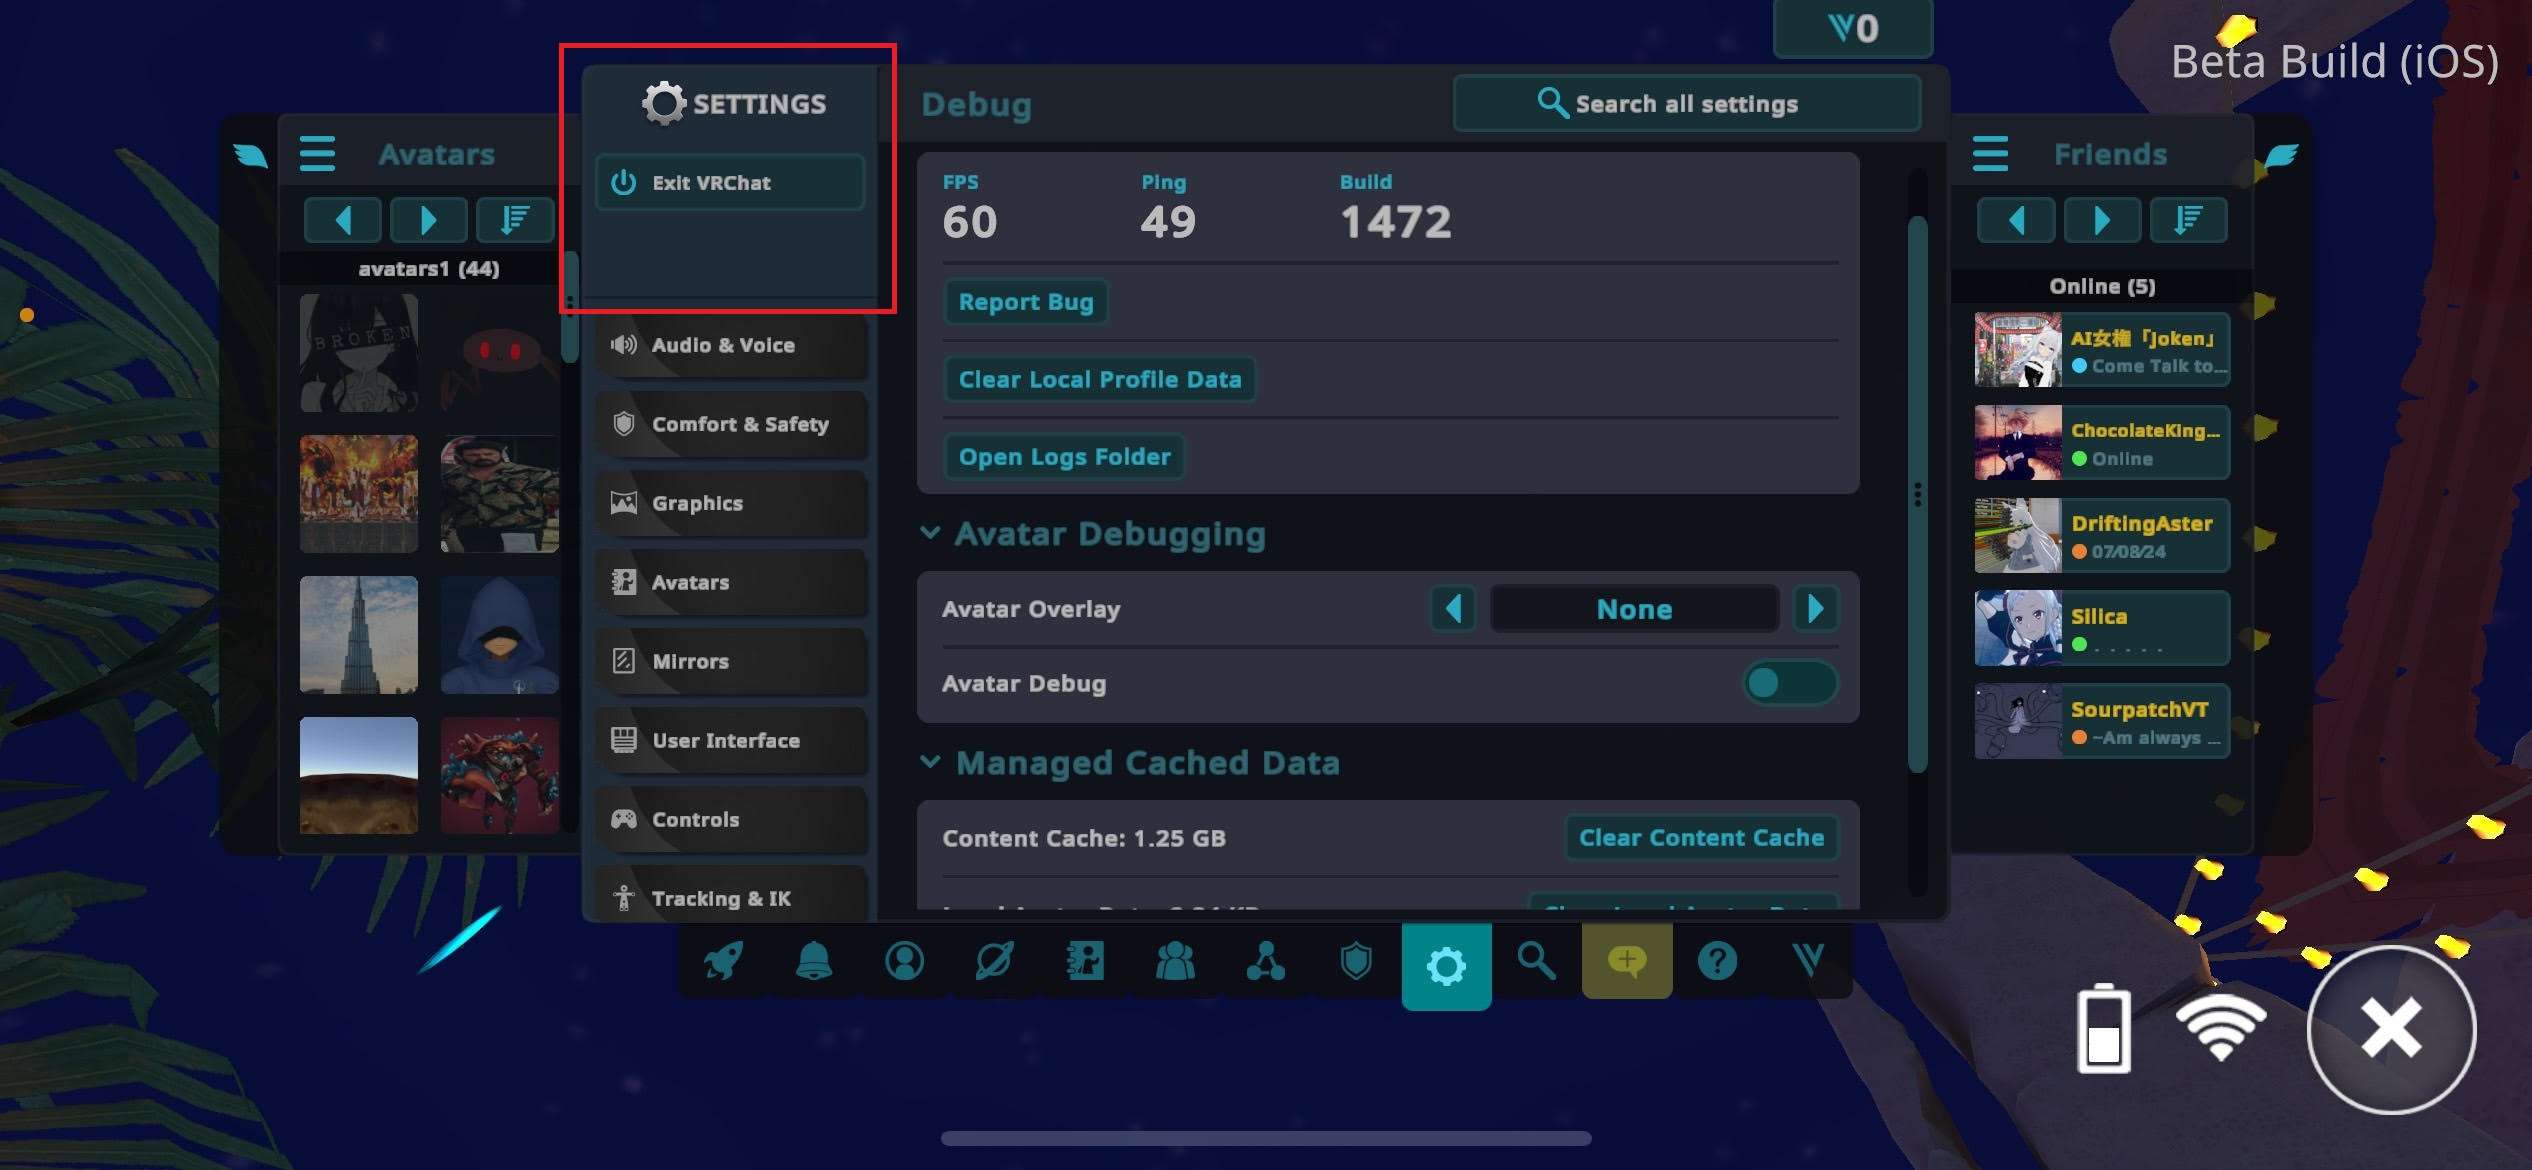Screen dimensions: 2532x1170
Task: Click the left wing icon beside Avatars
Action: click(250, 155)
